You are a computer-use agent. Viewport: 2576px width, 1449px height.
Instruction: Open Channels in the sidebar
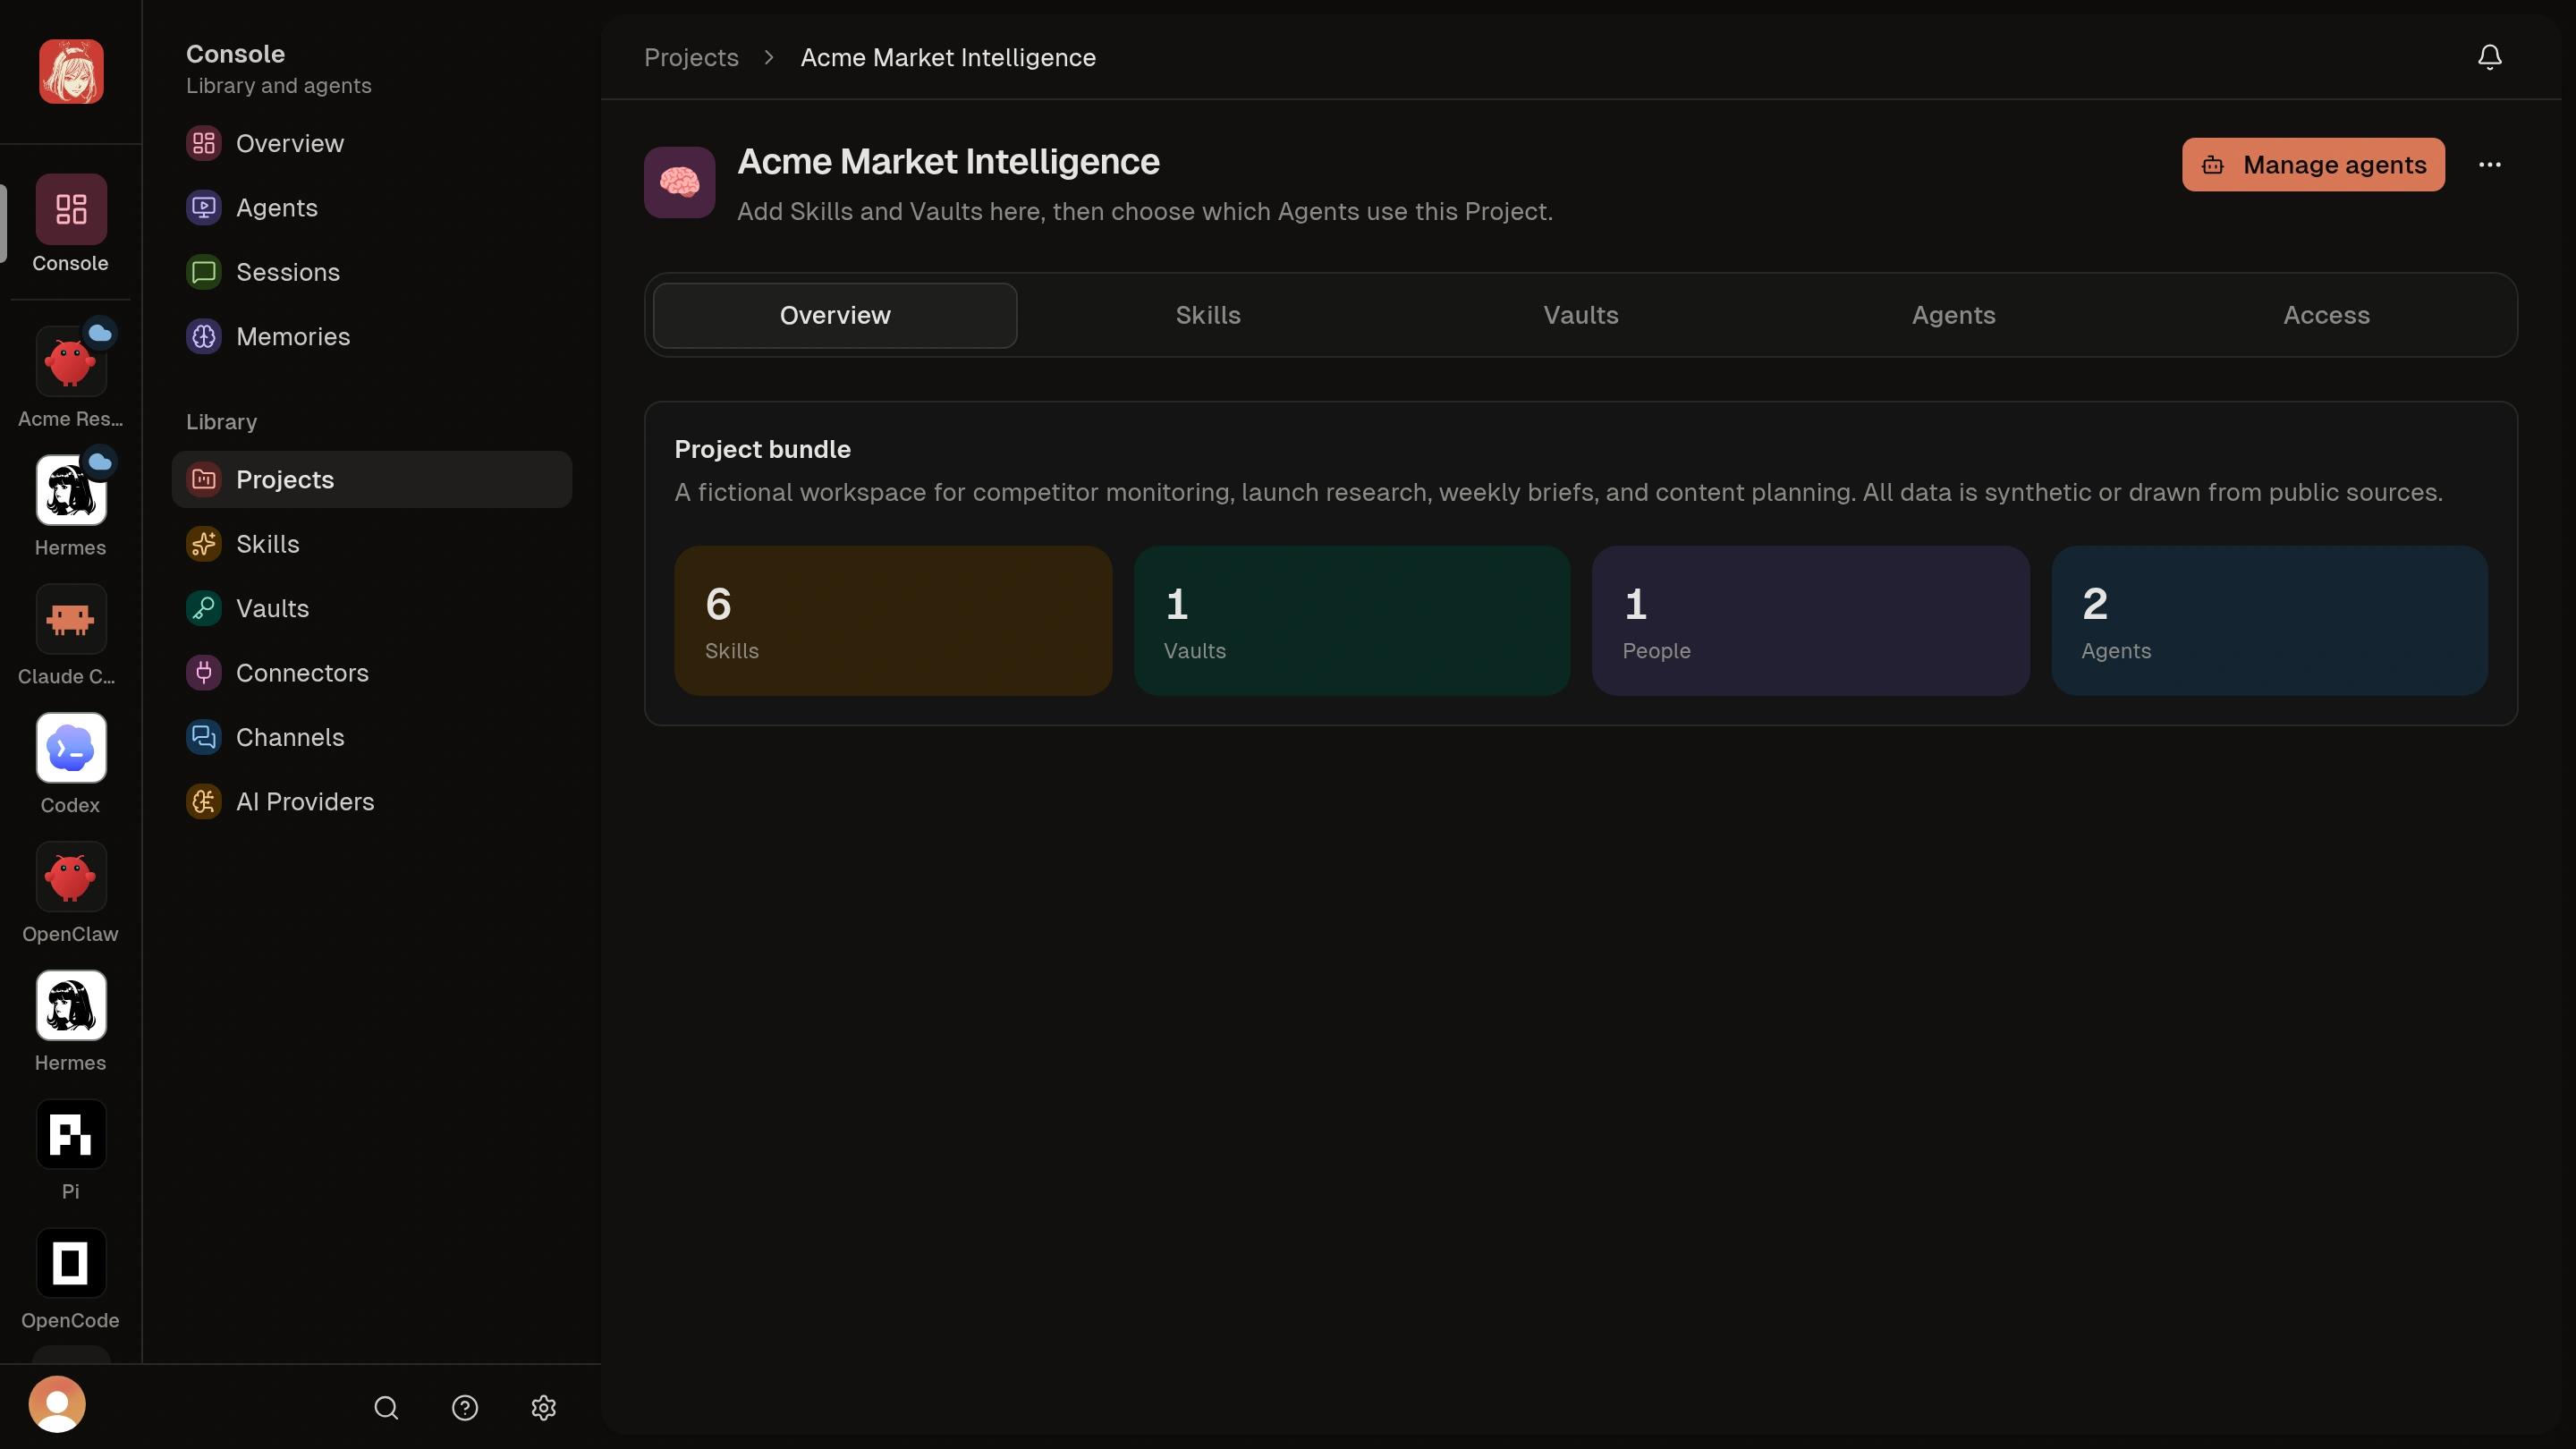[x=372, y=737]
